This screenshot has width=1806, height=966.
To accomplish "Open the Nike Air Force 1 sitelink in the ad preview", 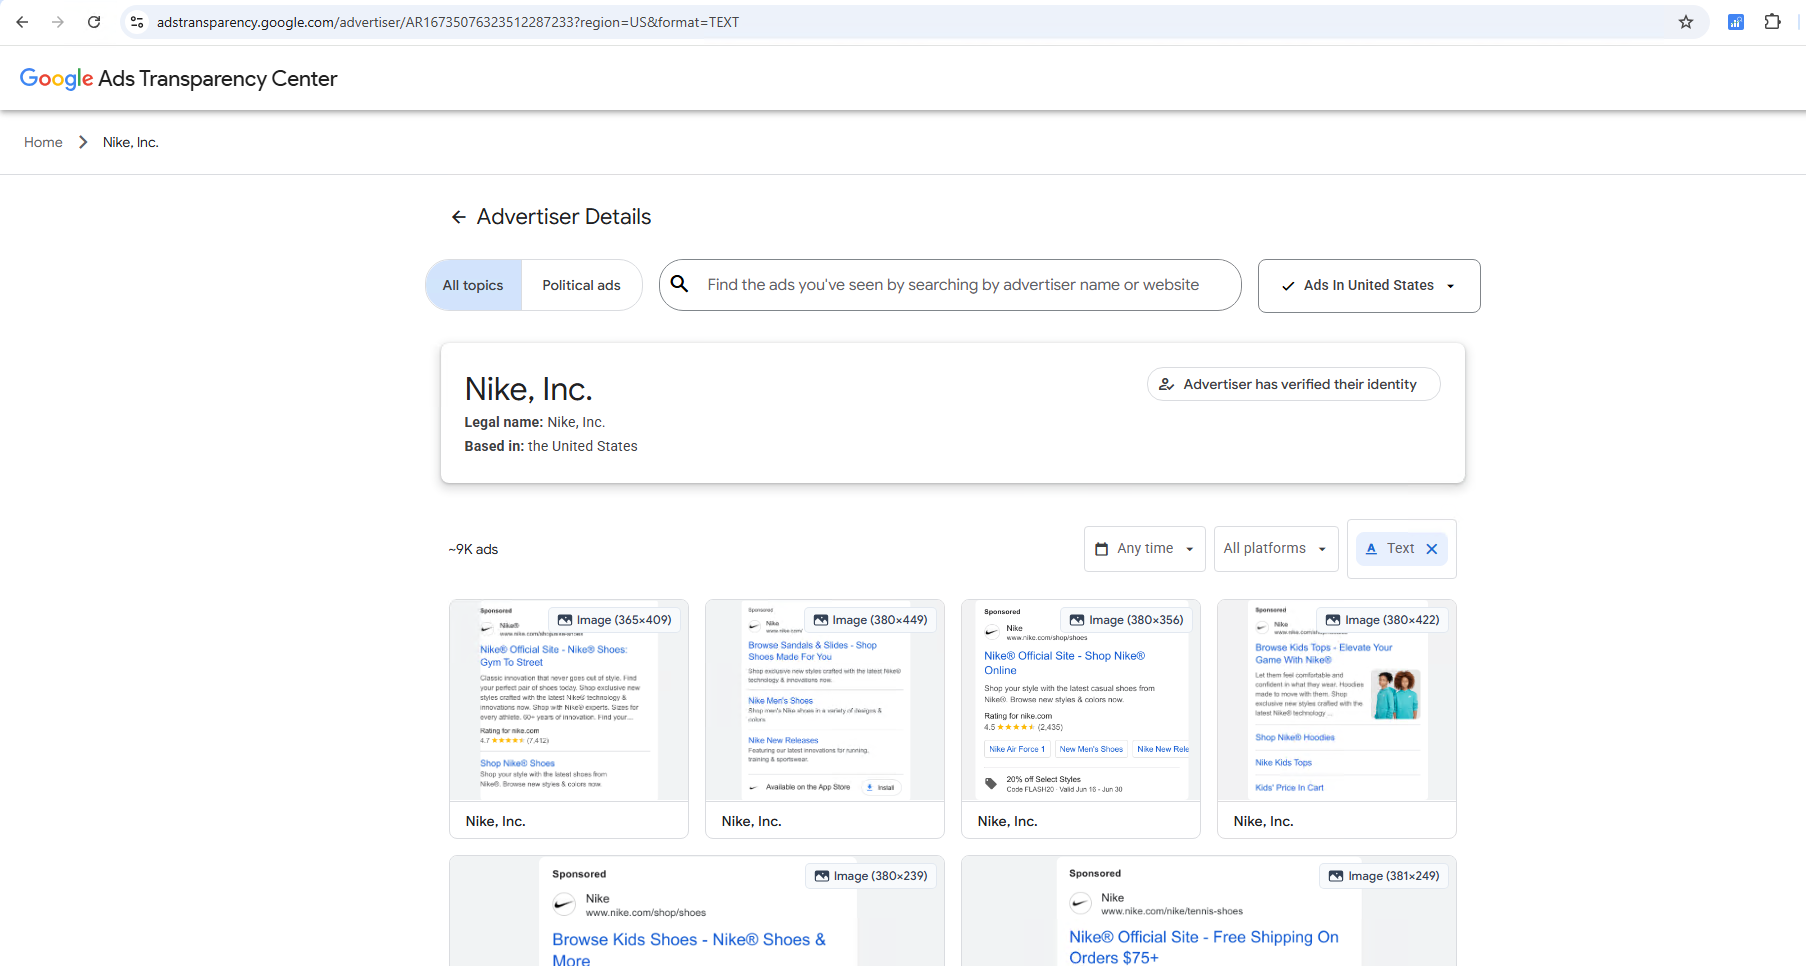I will coord(1016,748).
